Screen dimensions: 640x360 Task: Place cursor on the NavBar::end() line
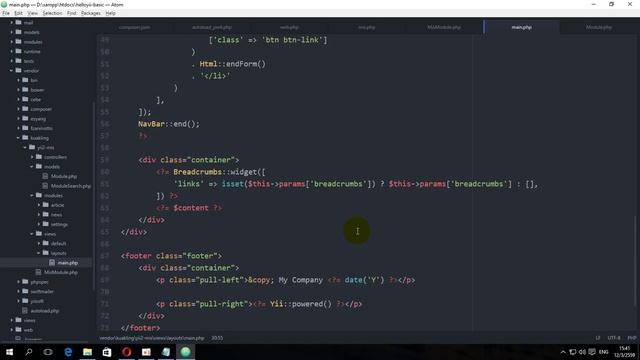tap(169, 124)
